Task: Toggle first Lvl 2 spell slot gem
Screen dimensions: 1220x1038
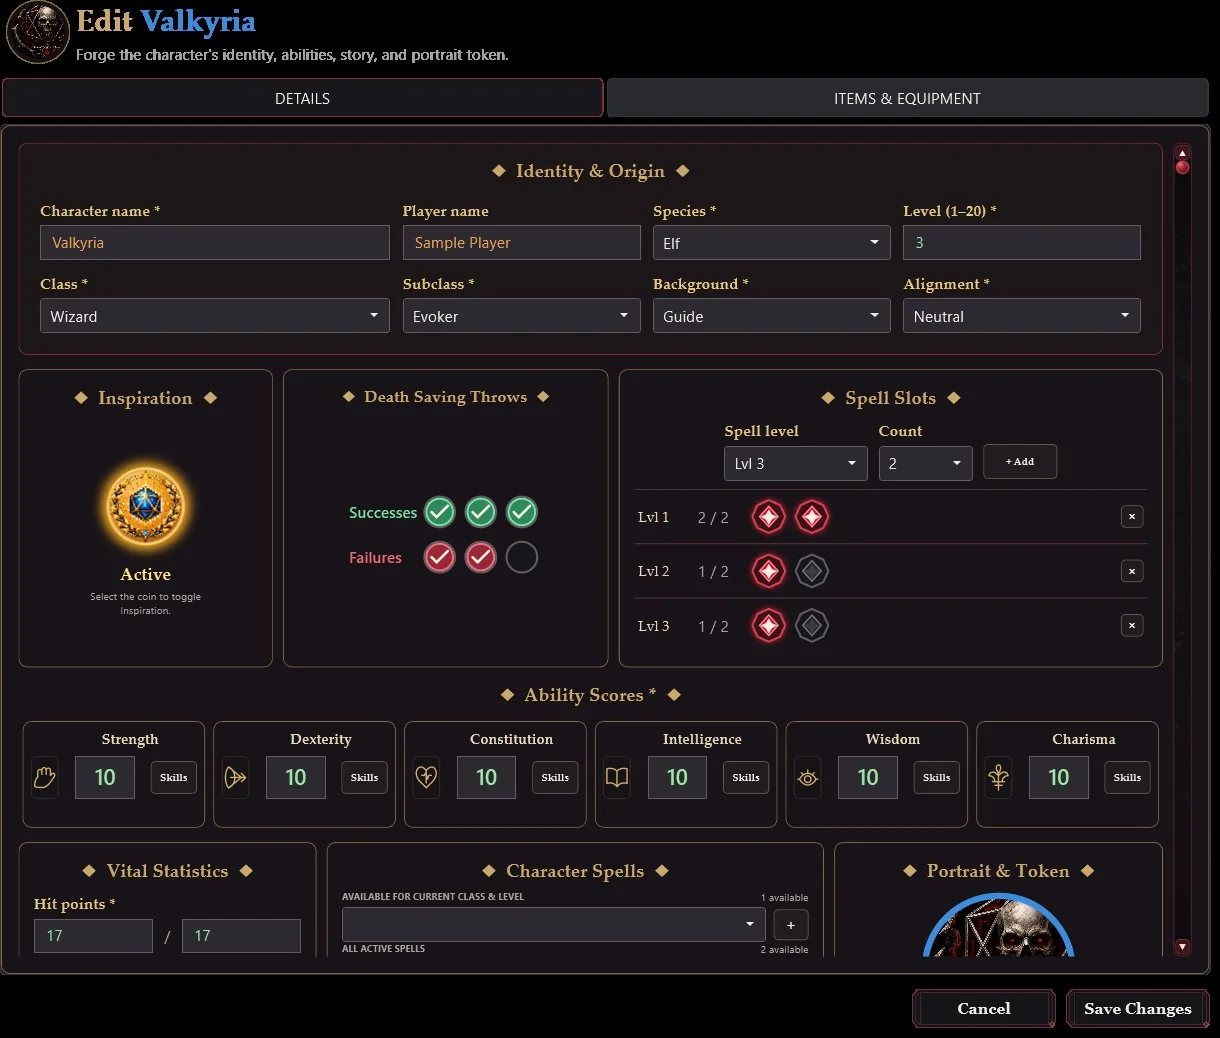Action: [769, 571]
